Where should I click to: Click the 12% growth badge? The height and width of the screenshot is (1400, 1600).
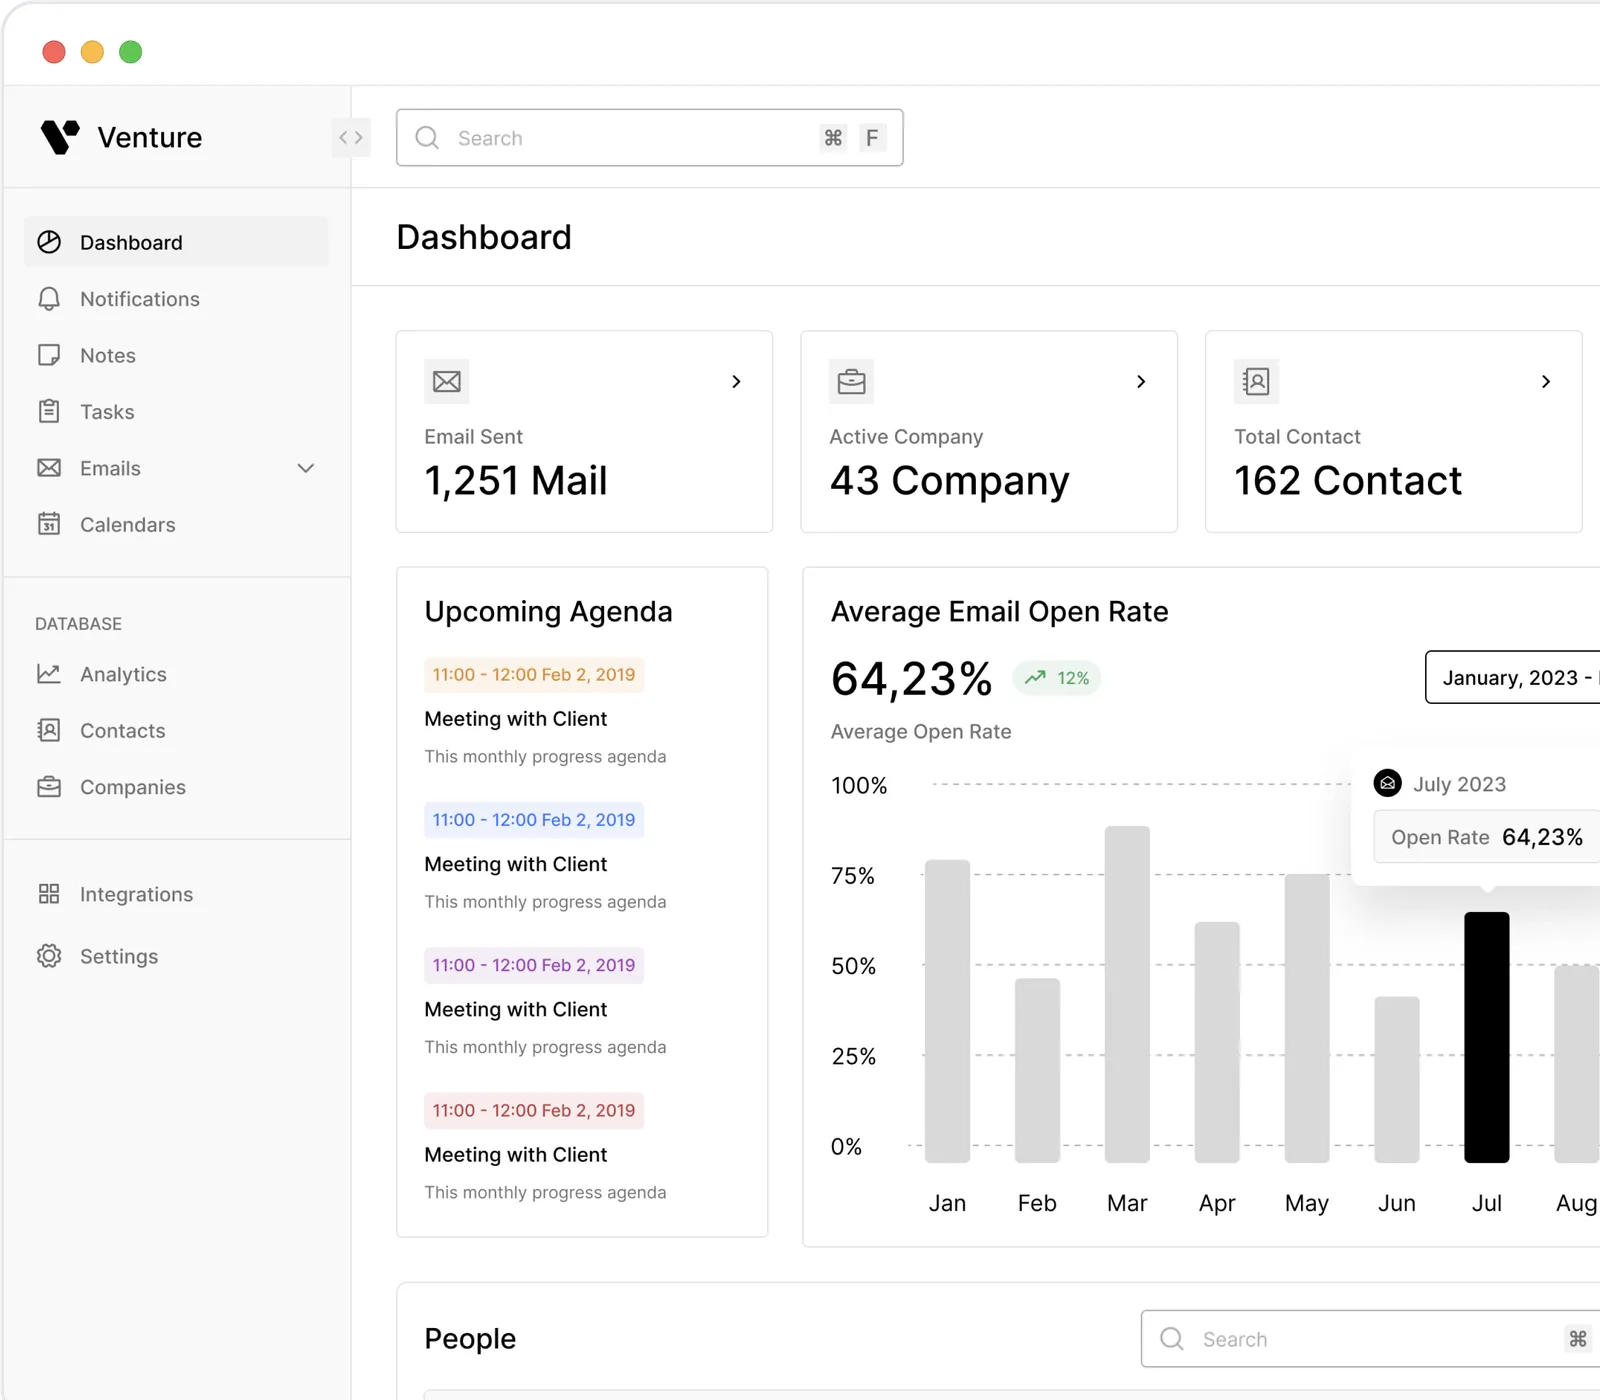click(1057, 678)
